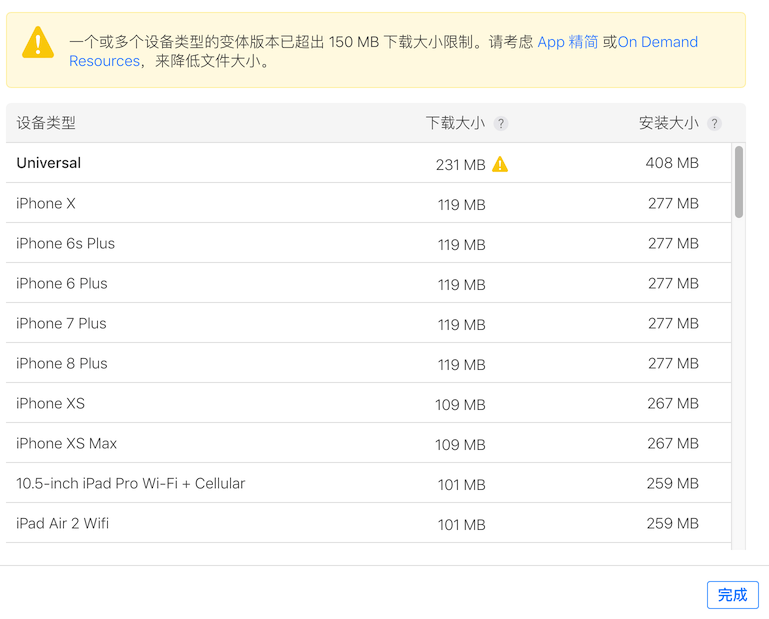Open the App 精简 link
Screen dimensions: 769x619
pos(567,42)
